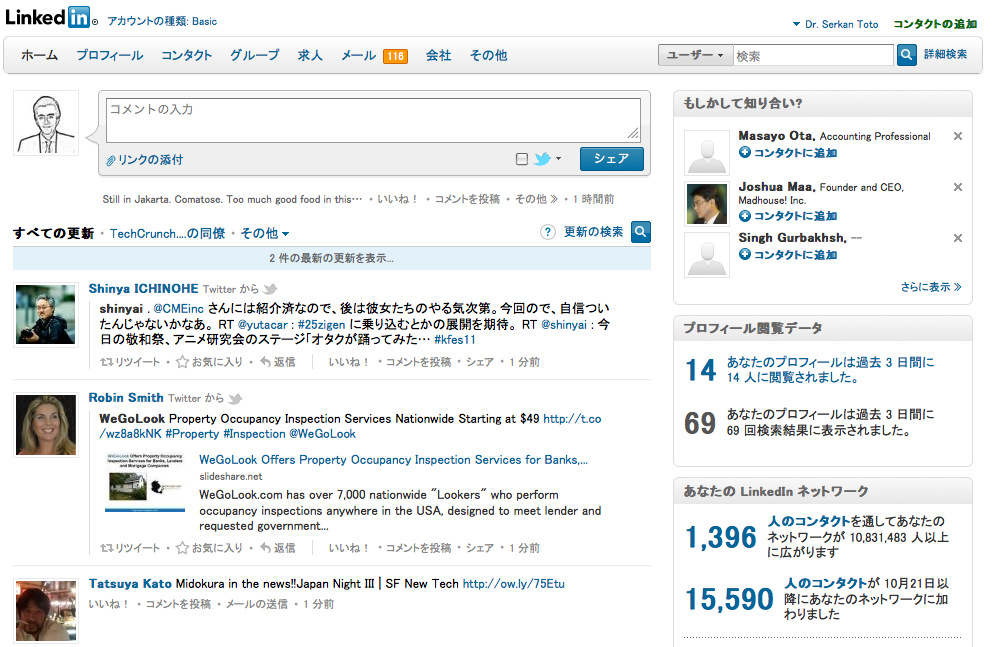Expand the その他 updates filter dropdown
Viewport: 992px width, 647px height.
(x=264, y=233)
